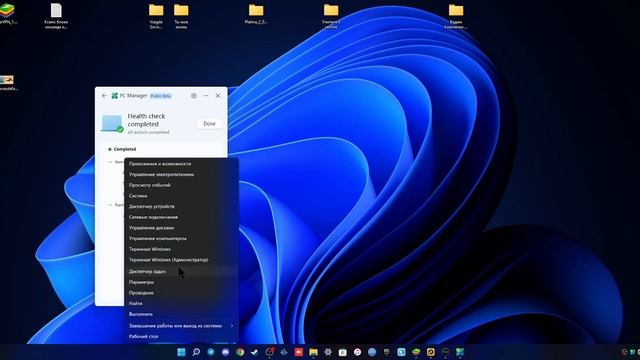Open BlueStacks green layered taskbar icon
Screen dimensions: 640x360
[416, 352]
